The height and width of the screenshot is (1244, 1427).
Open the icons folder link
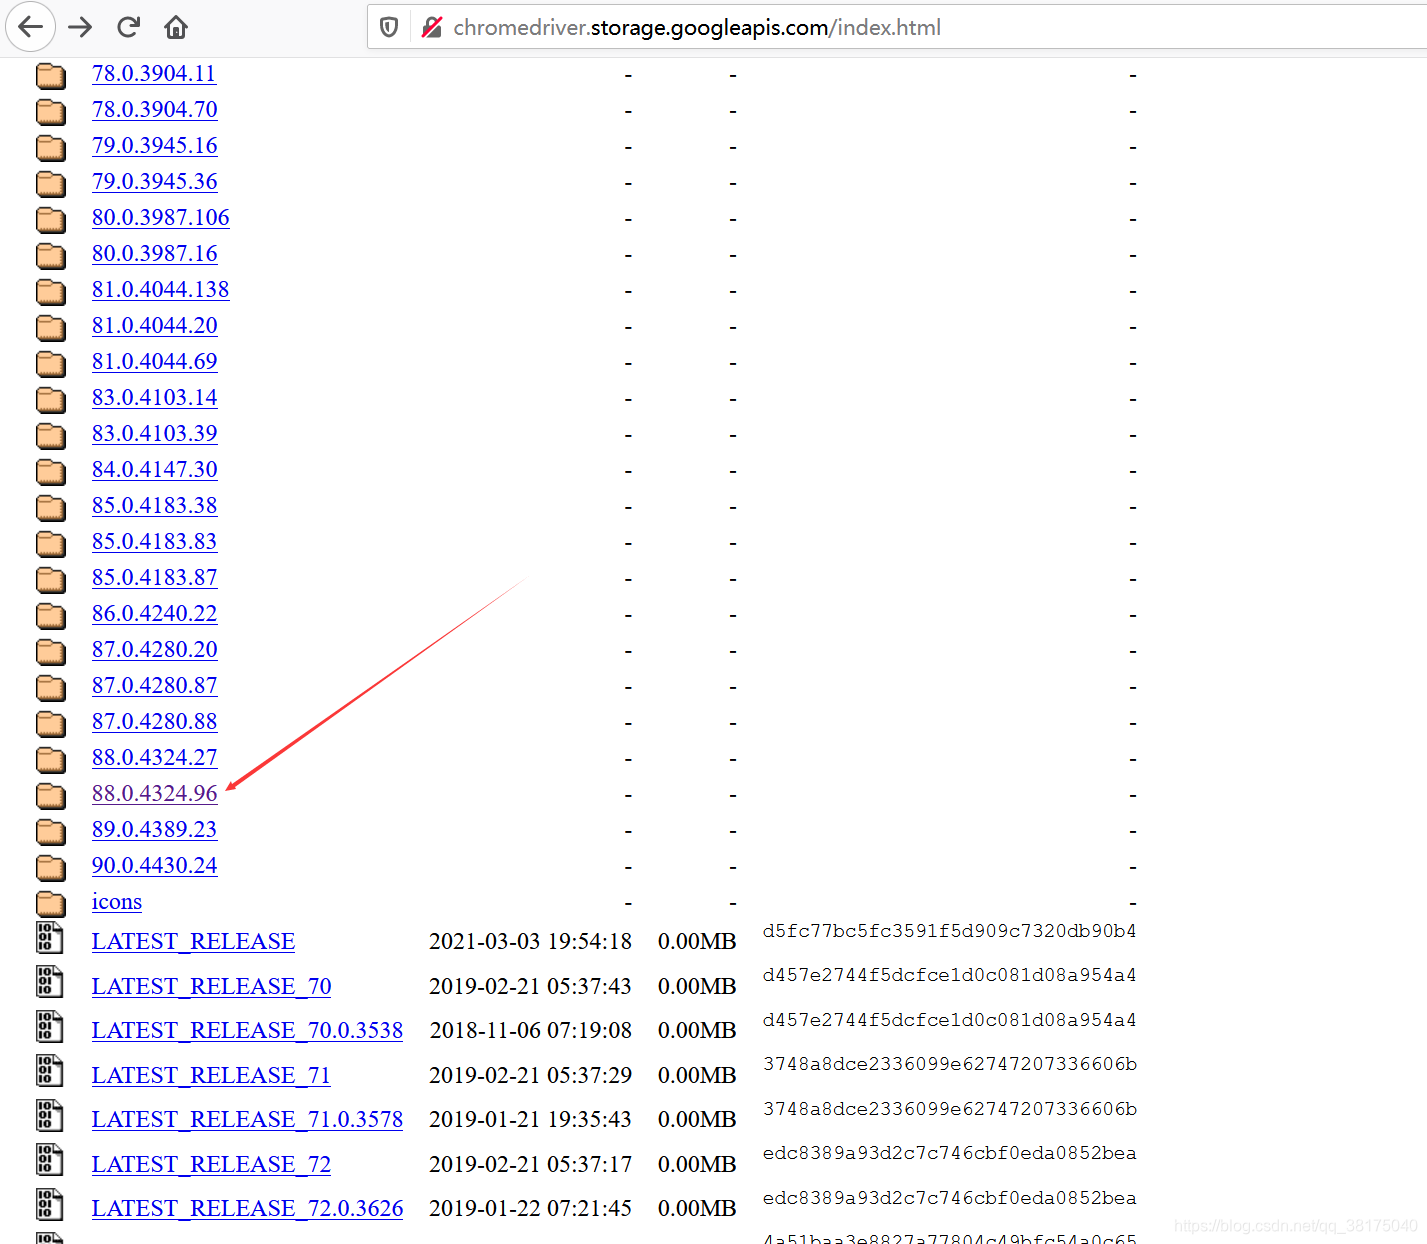pos(117,902)
